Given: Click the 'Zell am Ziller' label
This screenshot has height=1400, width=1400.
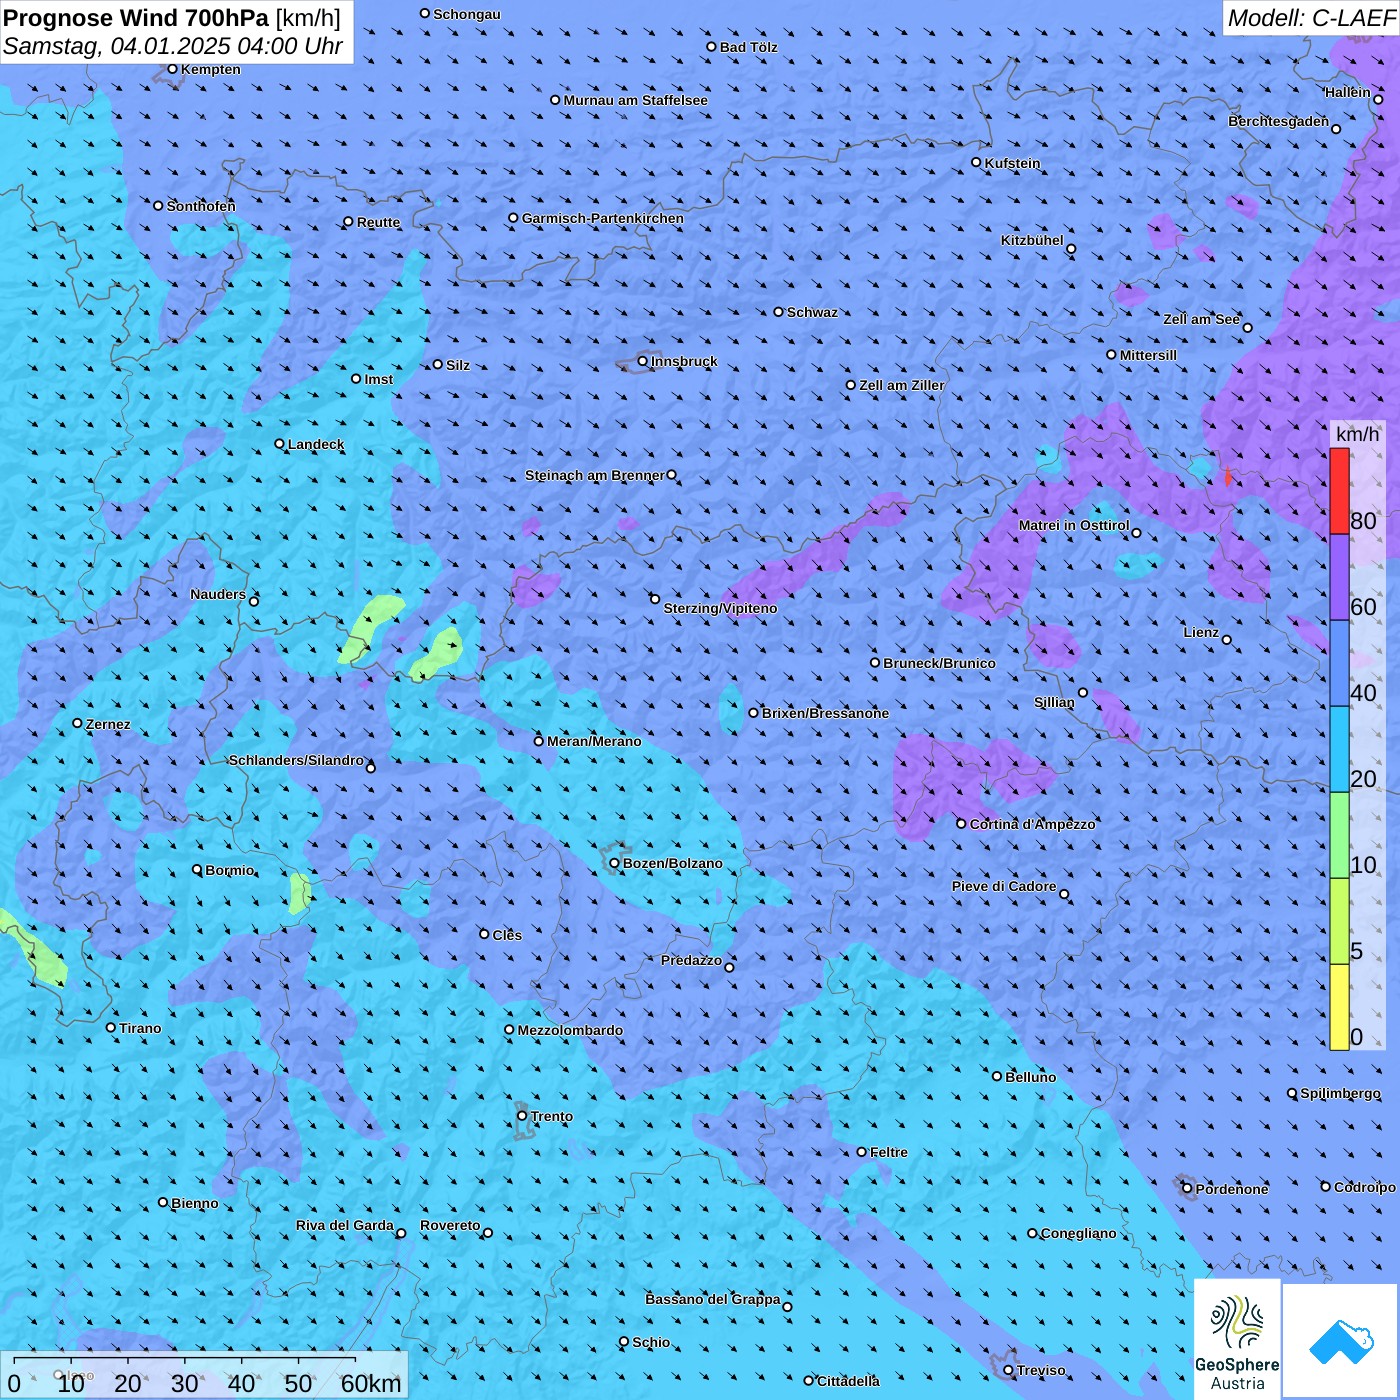Looking at the screenshot, I should point(902,385).
